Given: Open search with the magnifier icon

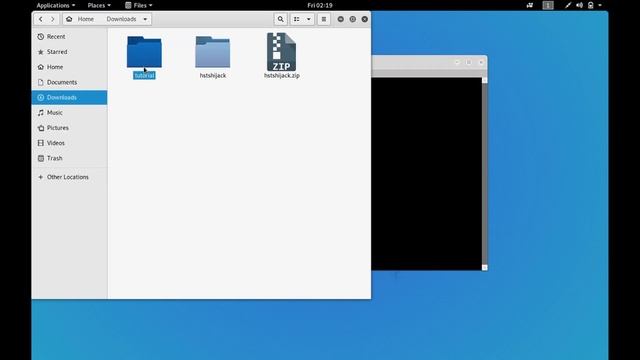Looking at the screenshot, I should click(x=280, y=19).
